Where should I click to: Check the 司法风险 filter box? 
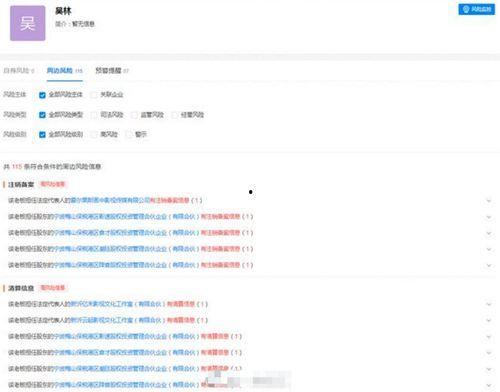[94, 115]
